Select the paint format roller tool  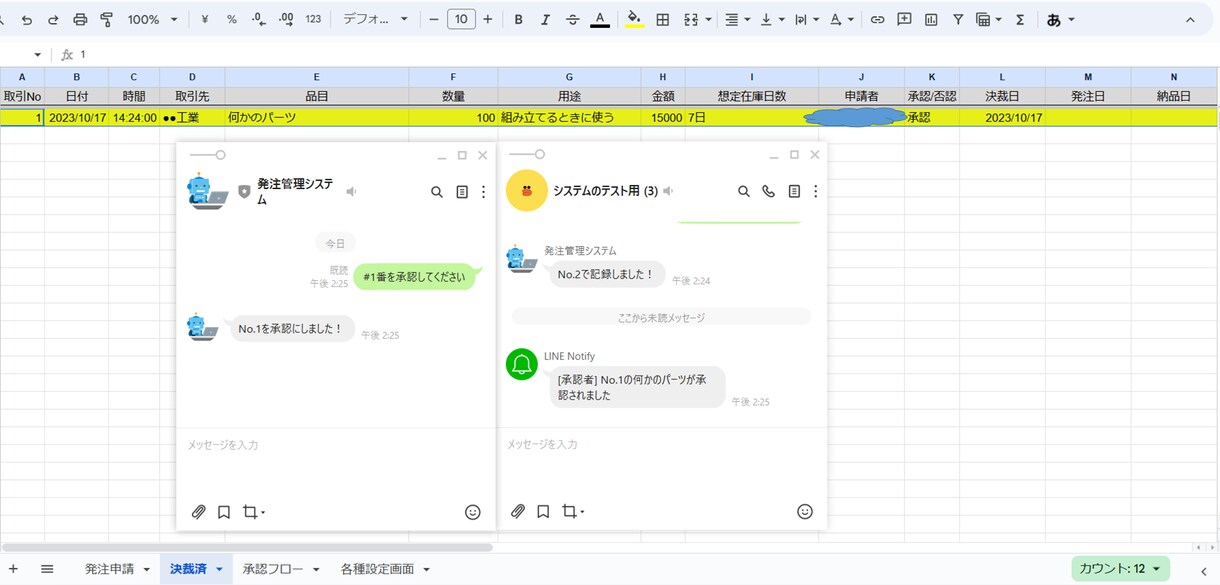click(107, 20)
